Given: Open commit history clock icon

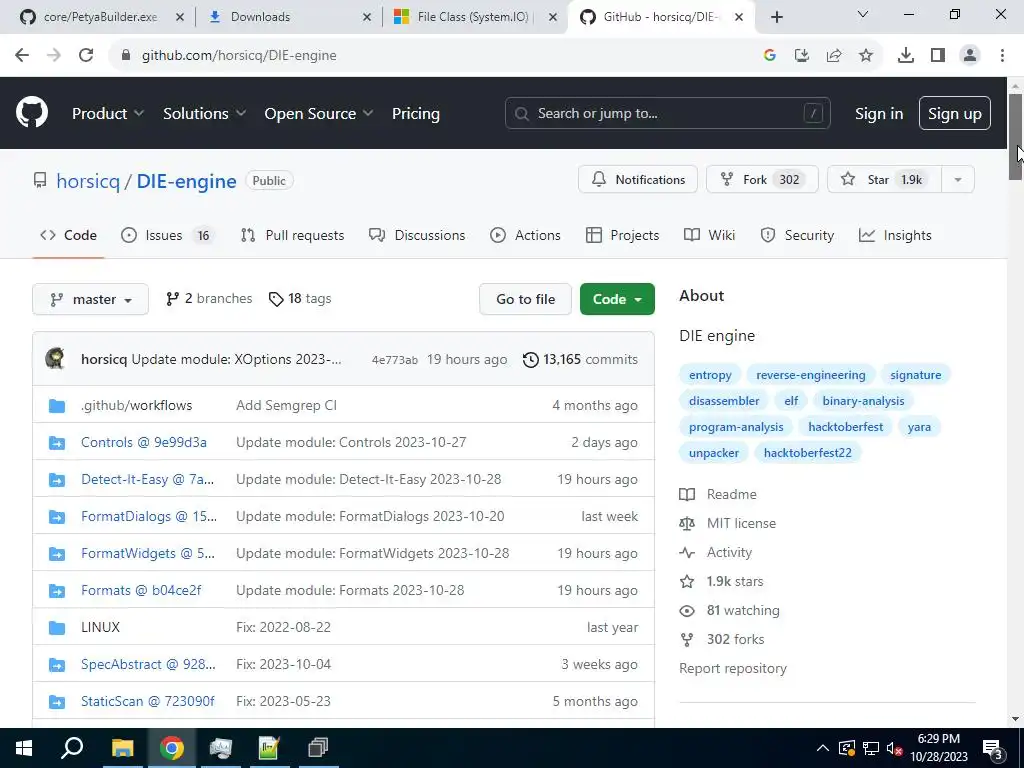Looking at the screenshot, I should pos(530,360).
